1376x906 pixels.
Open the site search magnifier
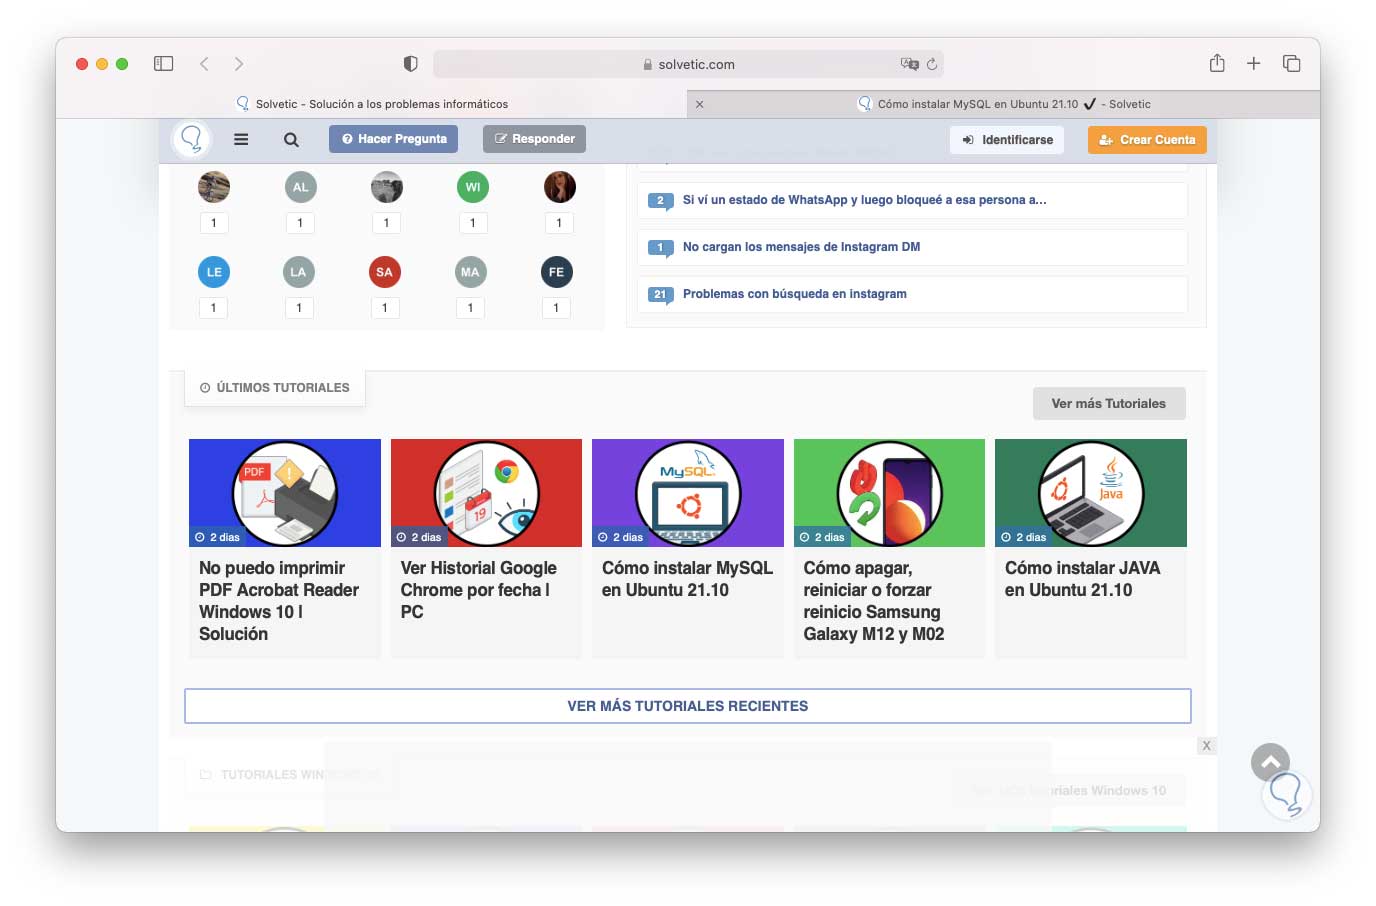tap(291, 139)
